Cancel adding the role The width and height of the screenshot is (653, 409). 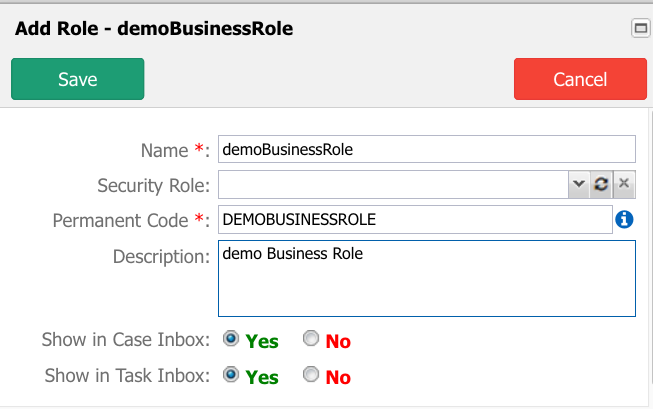(x=580, y=79)
